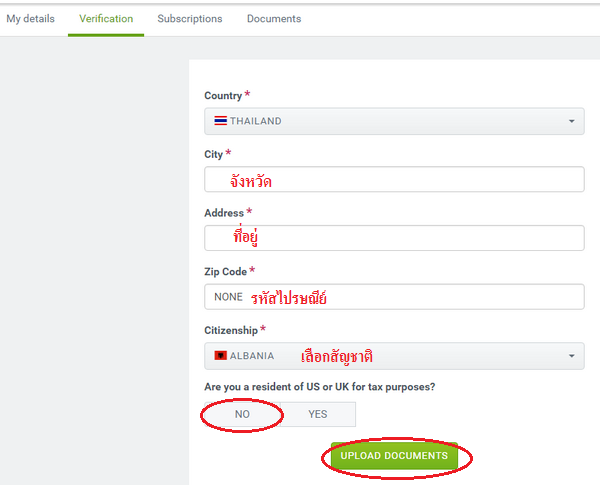600x485 pixels.
Task: Choose NO for US/UK tax residency
Action: coord(242,414)
